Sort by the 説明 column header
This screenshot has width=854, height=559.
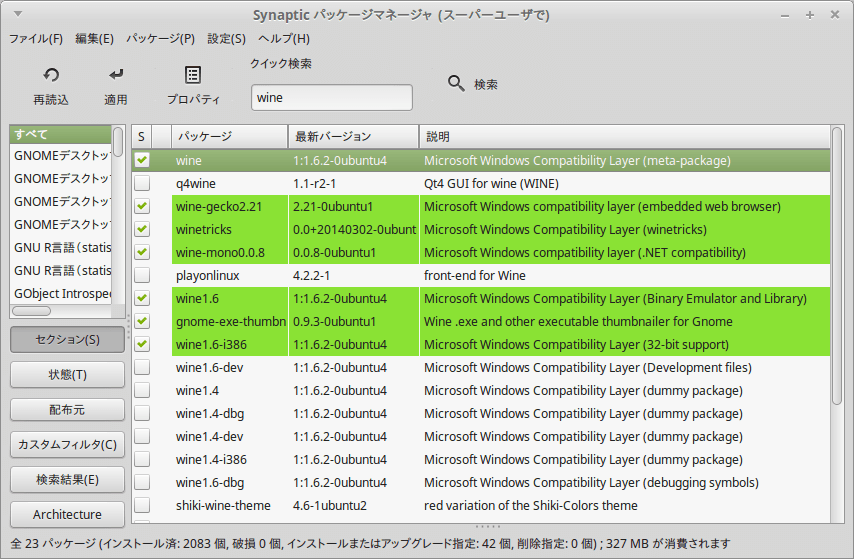pos(624,136)
